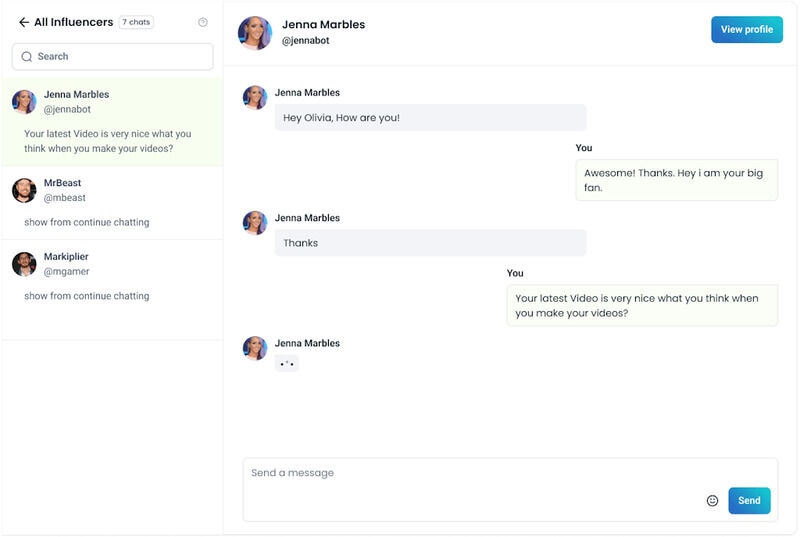Click the 7 chats badge
This screenshot has width=800, height=537.
coord(136,22)
